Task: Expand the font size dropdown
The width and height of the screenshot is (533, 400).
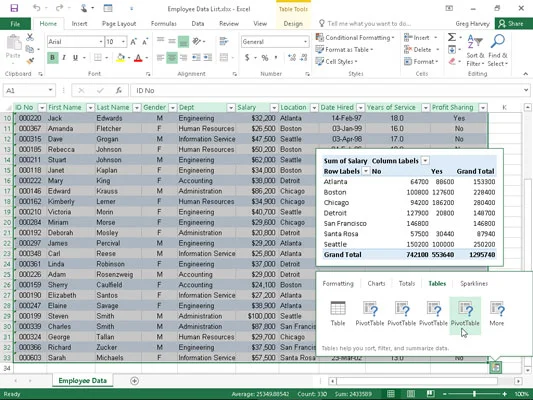Action: coord(123,42)
